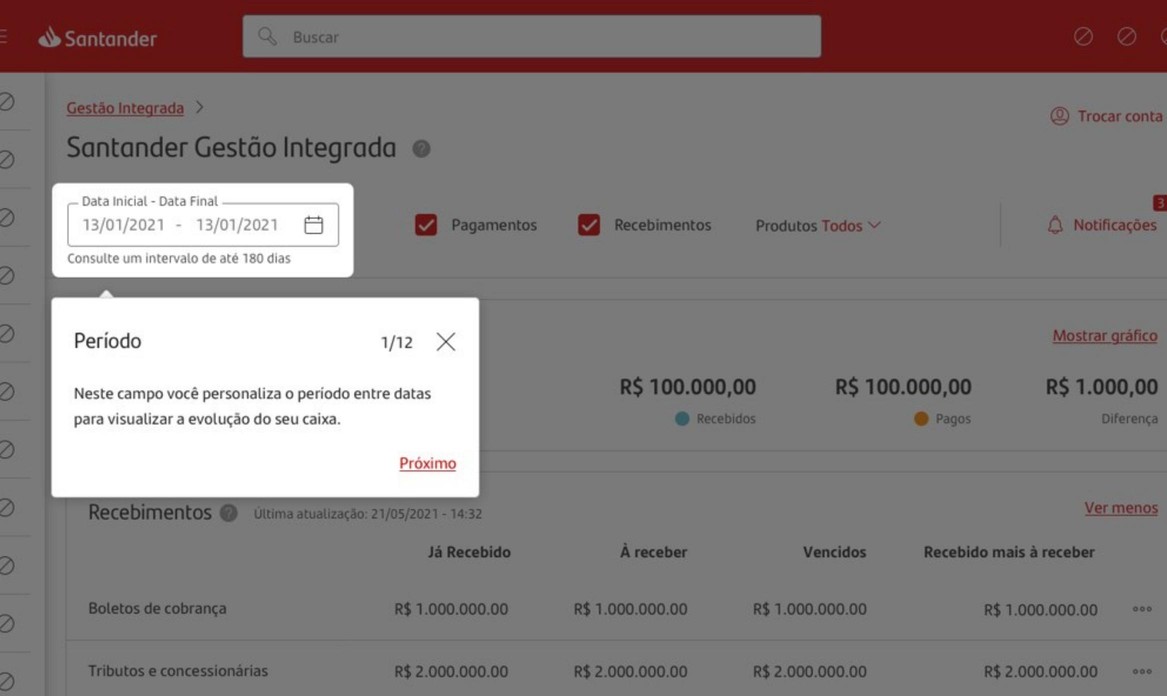This screenshot has height=696, width=1167.
Task: Click the Trocar conta user icon
Action: (1059, 116)
